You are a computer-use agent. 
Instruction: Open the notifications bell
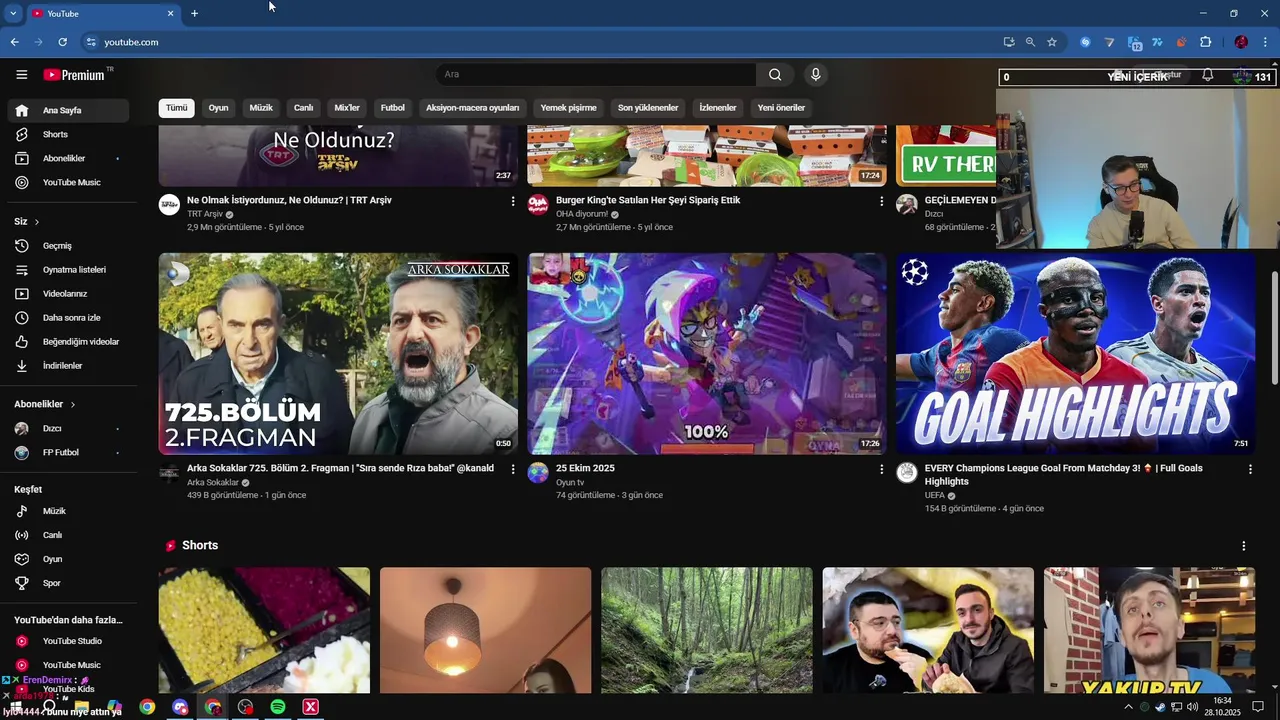tap(1208, 75)
